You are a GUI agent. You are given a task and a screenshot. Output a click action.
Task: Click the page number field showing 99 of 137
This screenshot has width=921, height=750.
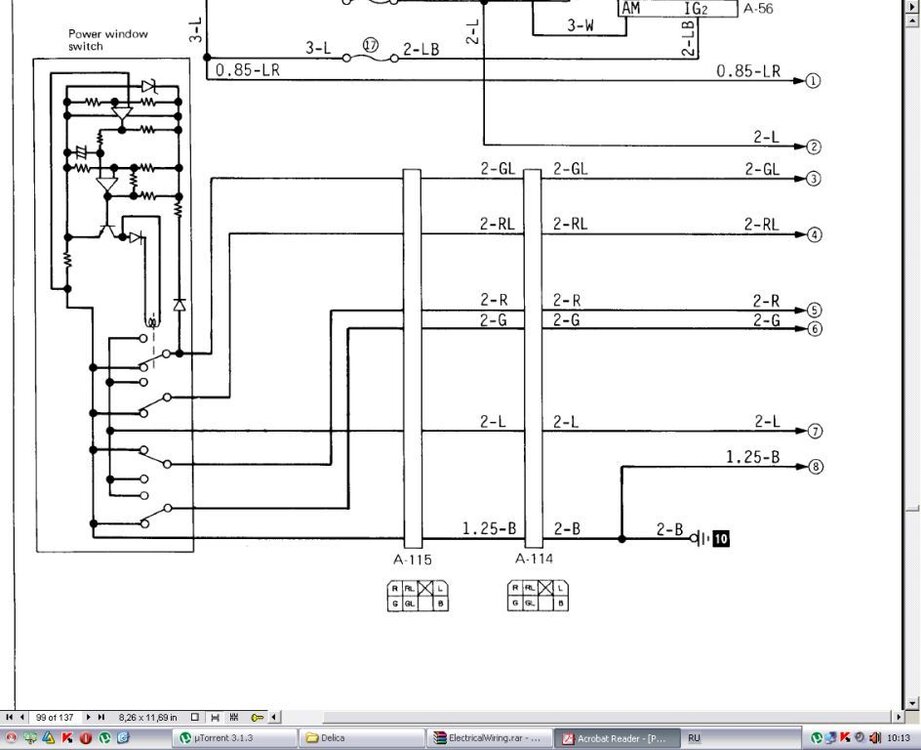click(56, 717)
